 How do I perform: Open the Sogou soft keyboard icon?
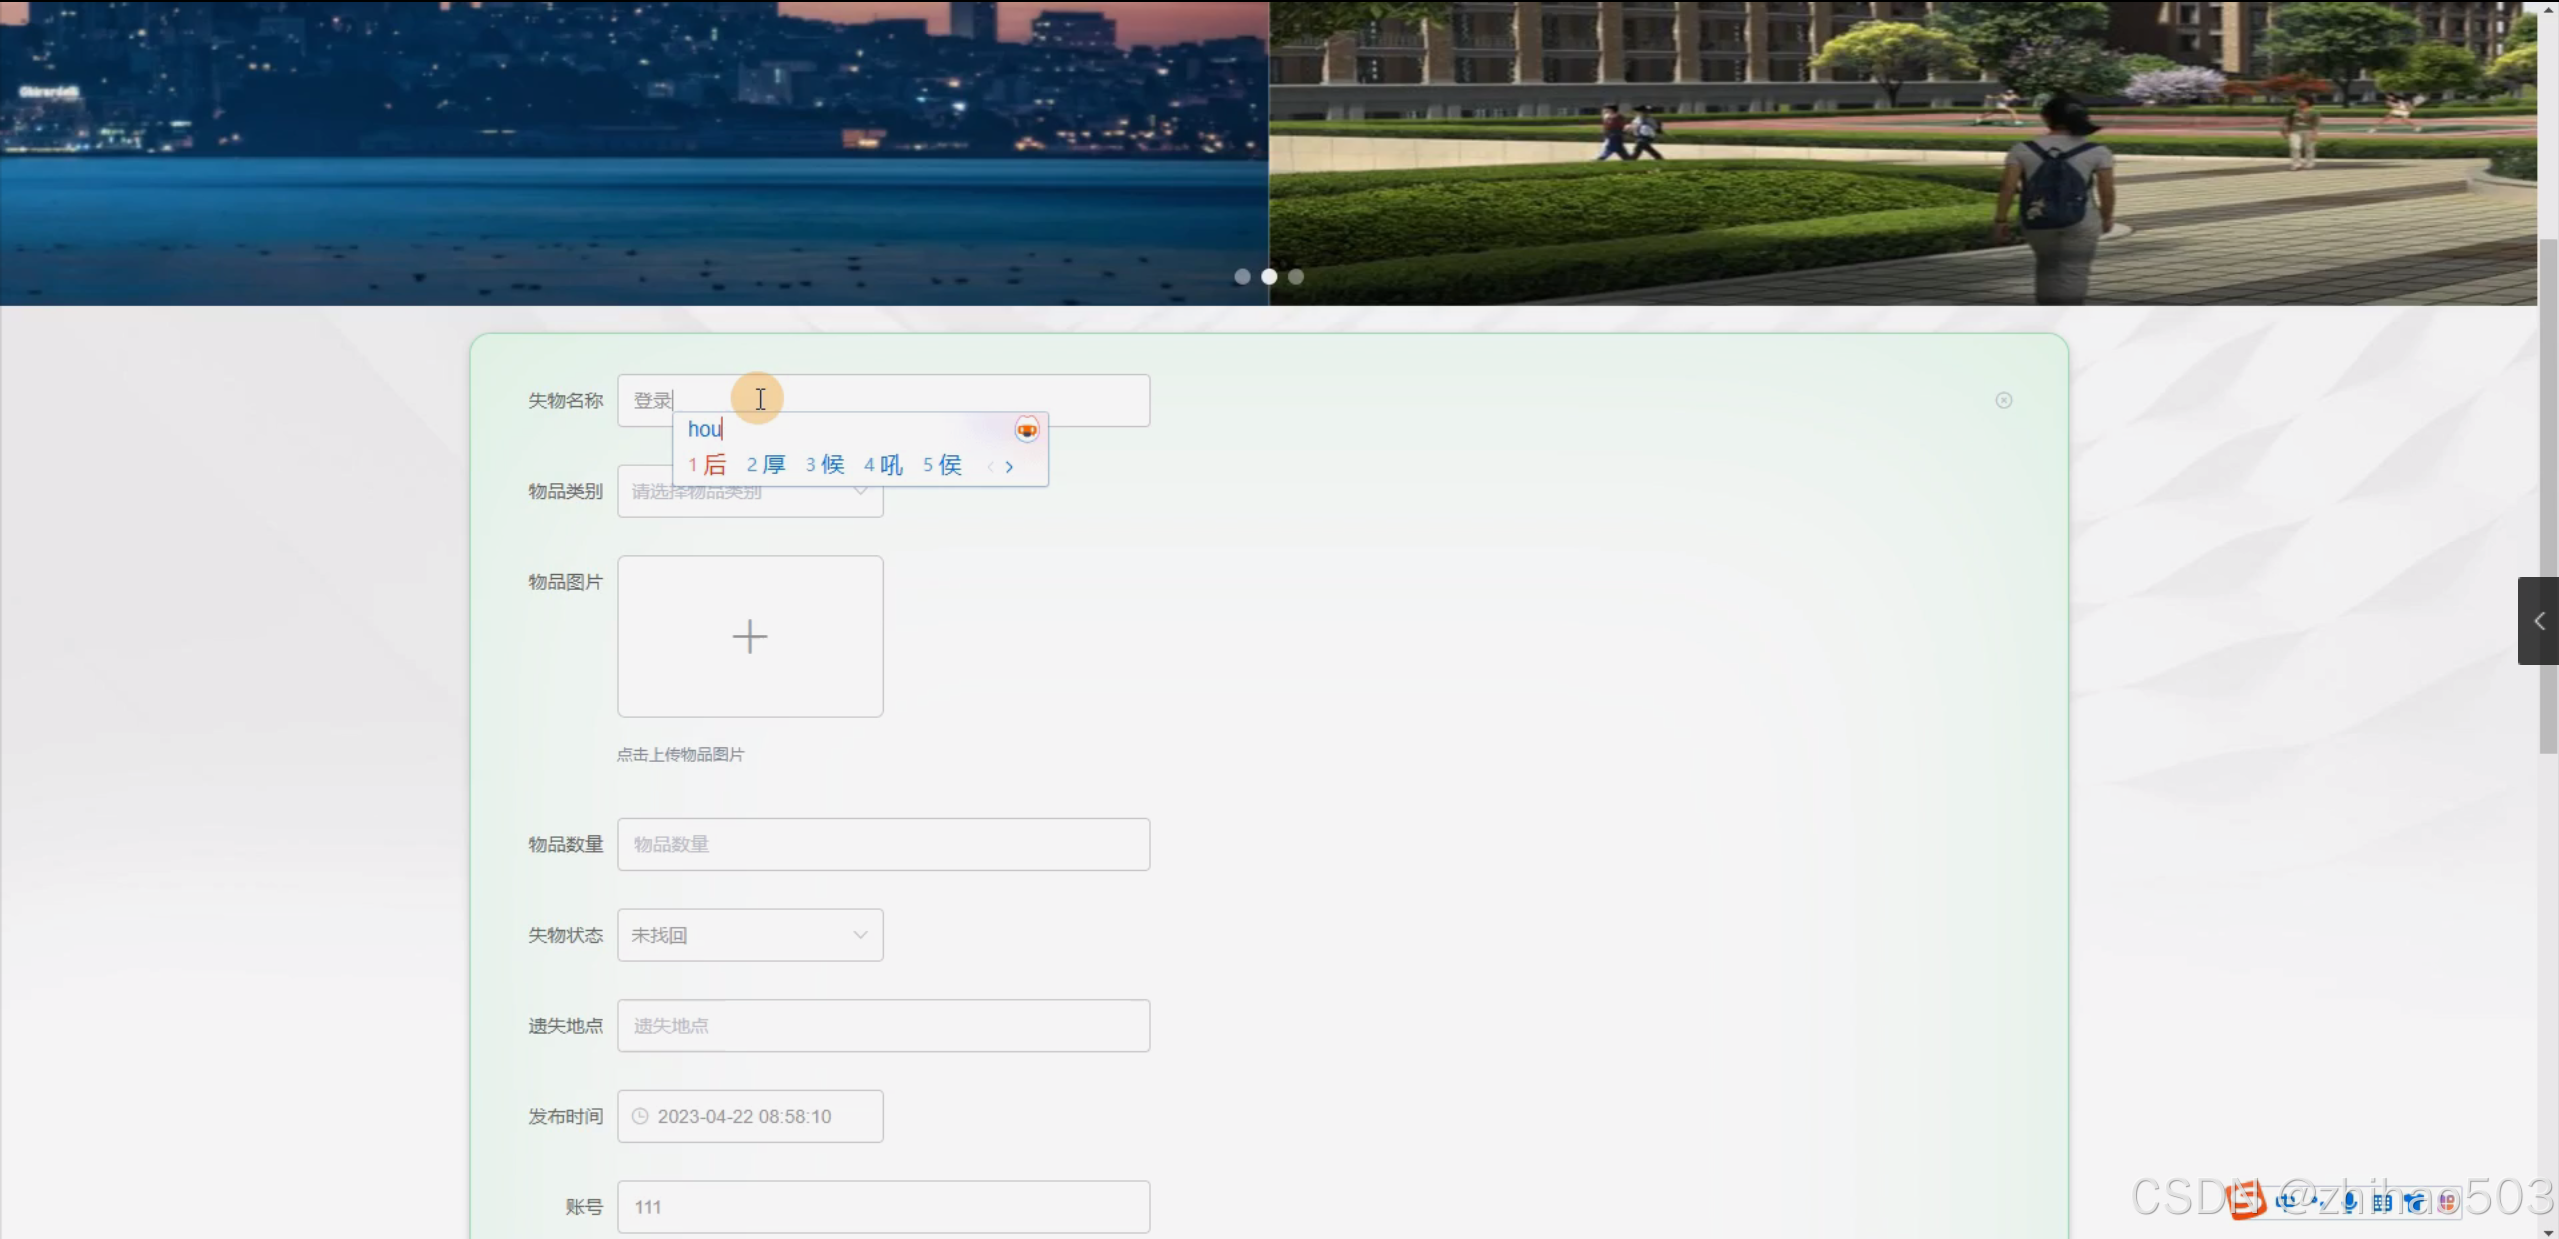coord(2382,1203)
